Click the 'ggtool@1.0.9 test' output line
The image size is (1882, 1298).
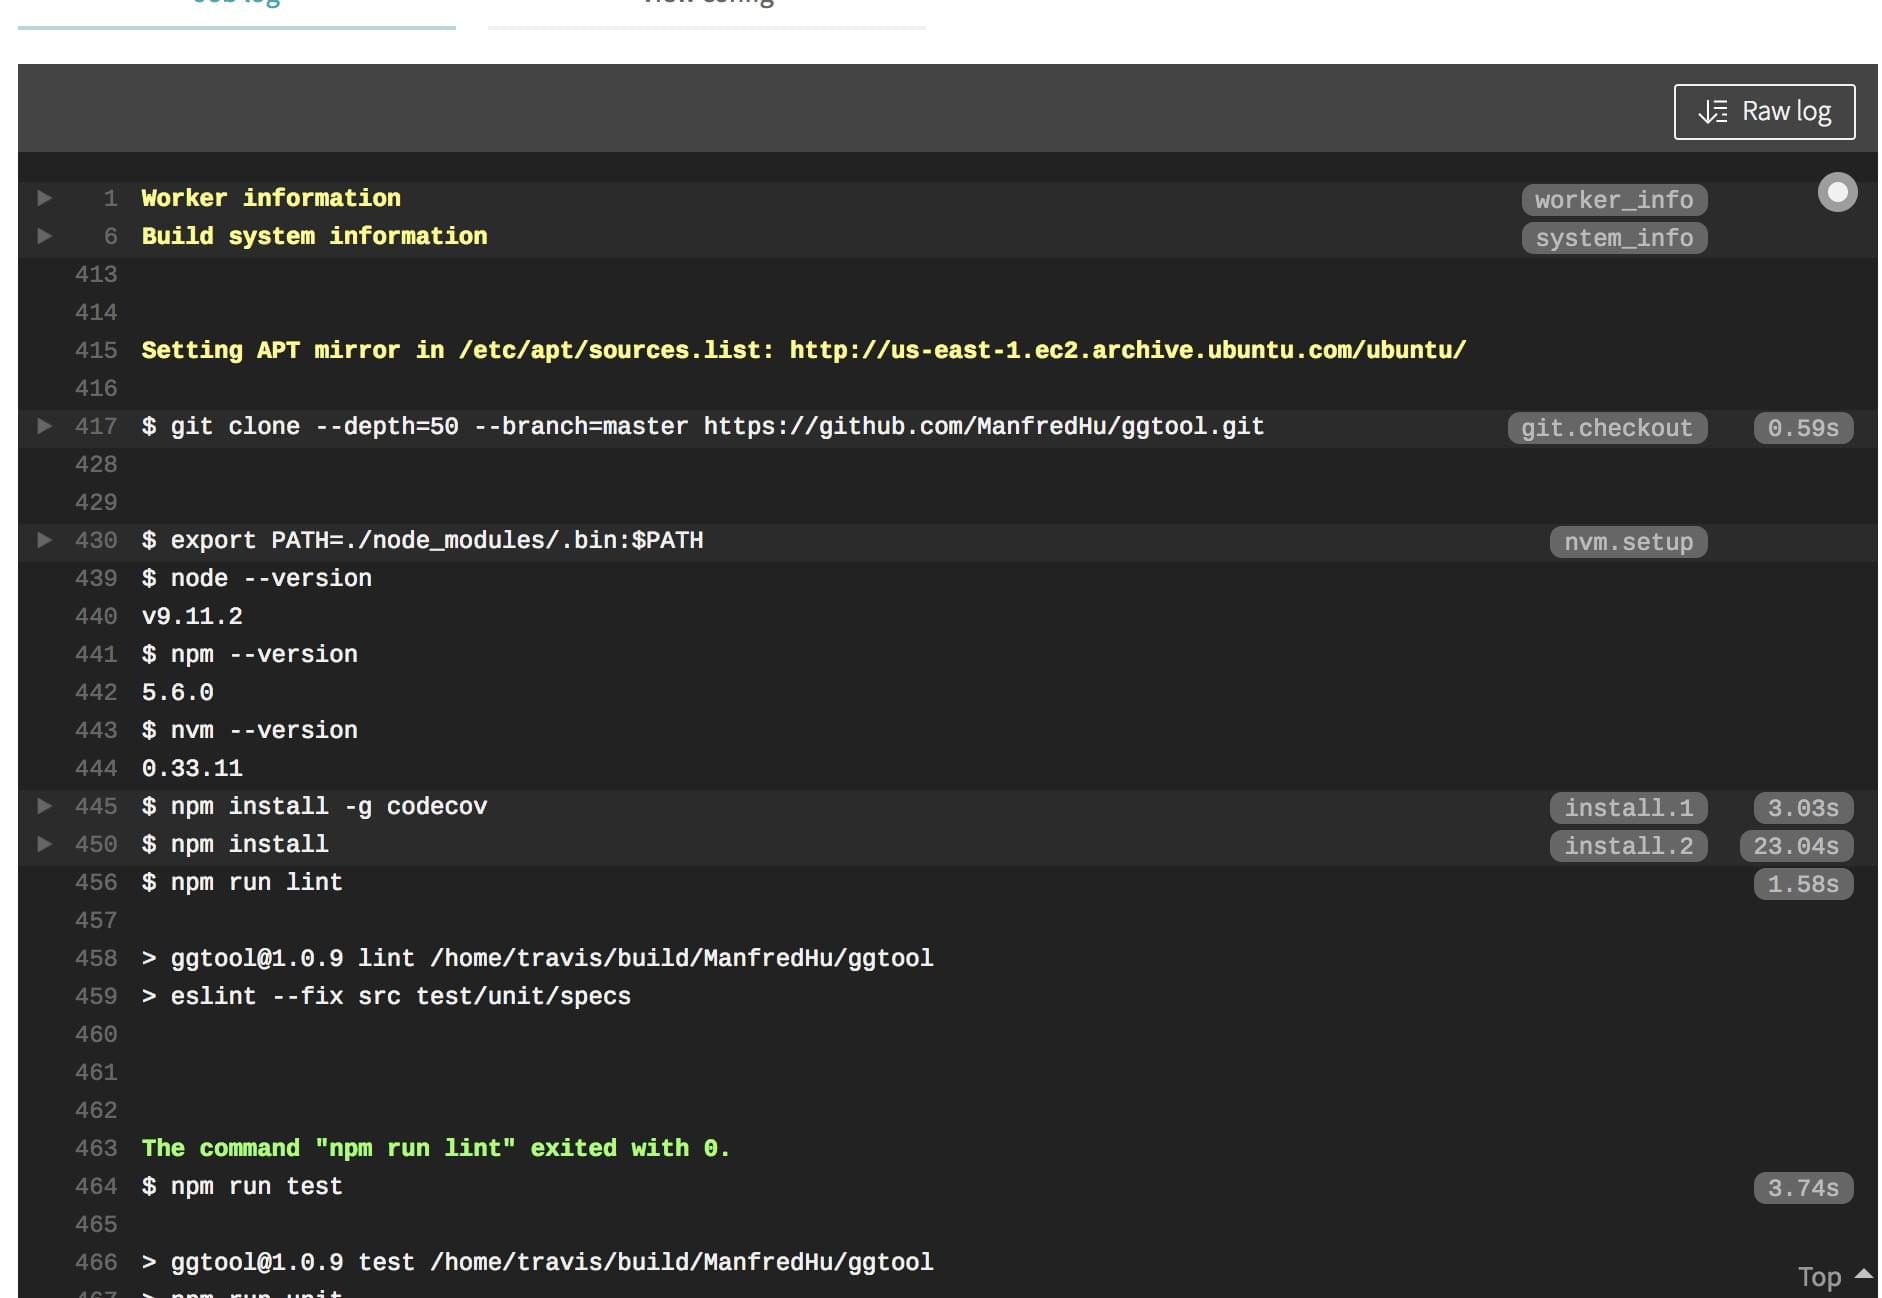coord(538,1262)
